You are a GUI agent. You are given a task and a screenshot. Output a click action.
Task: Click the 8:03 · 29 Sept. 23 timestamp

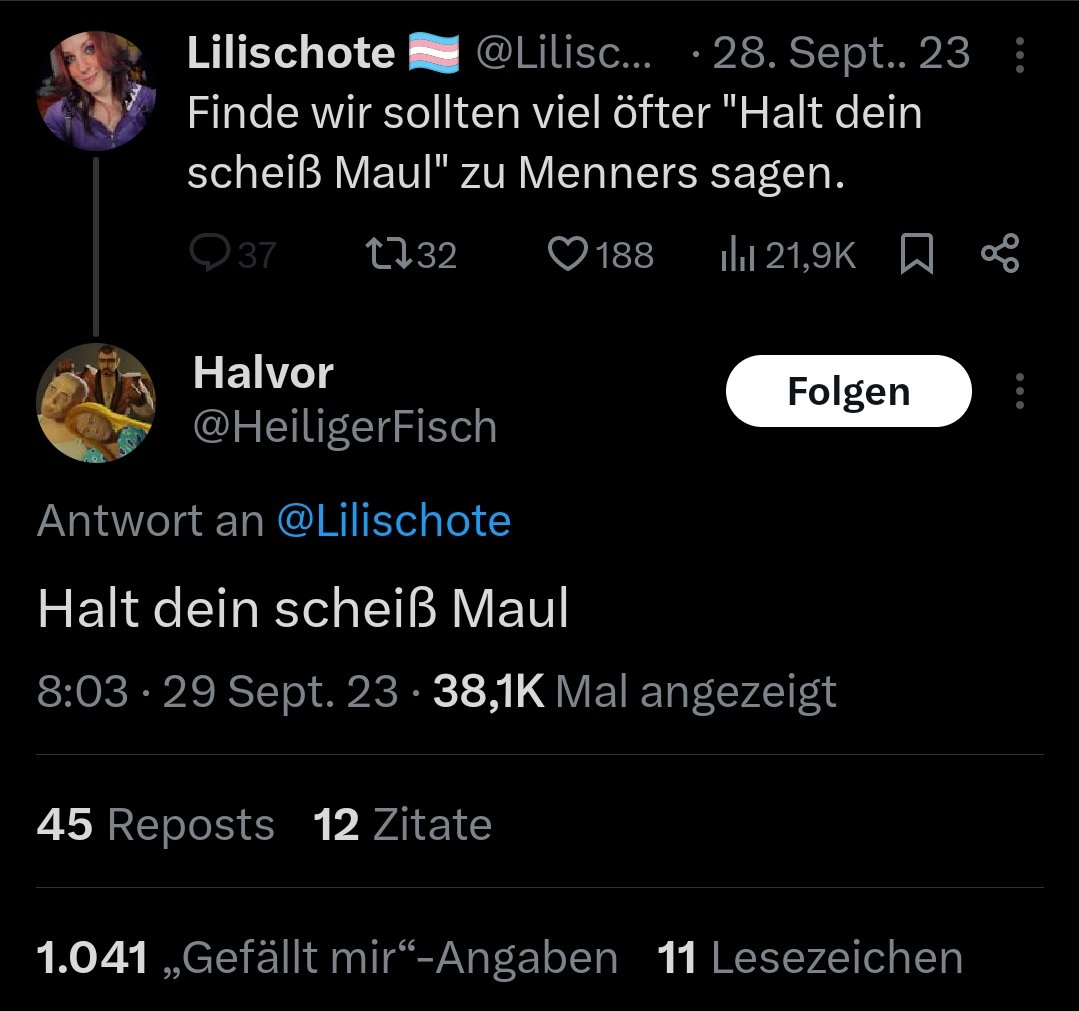[217, 691]
